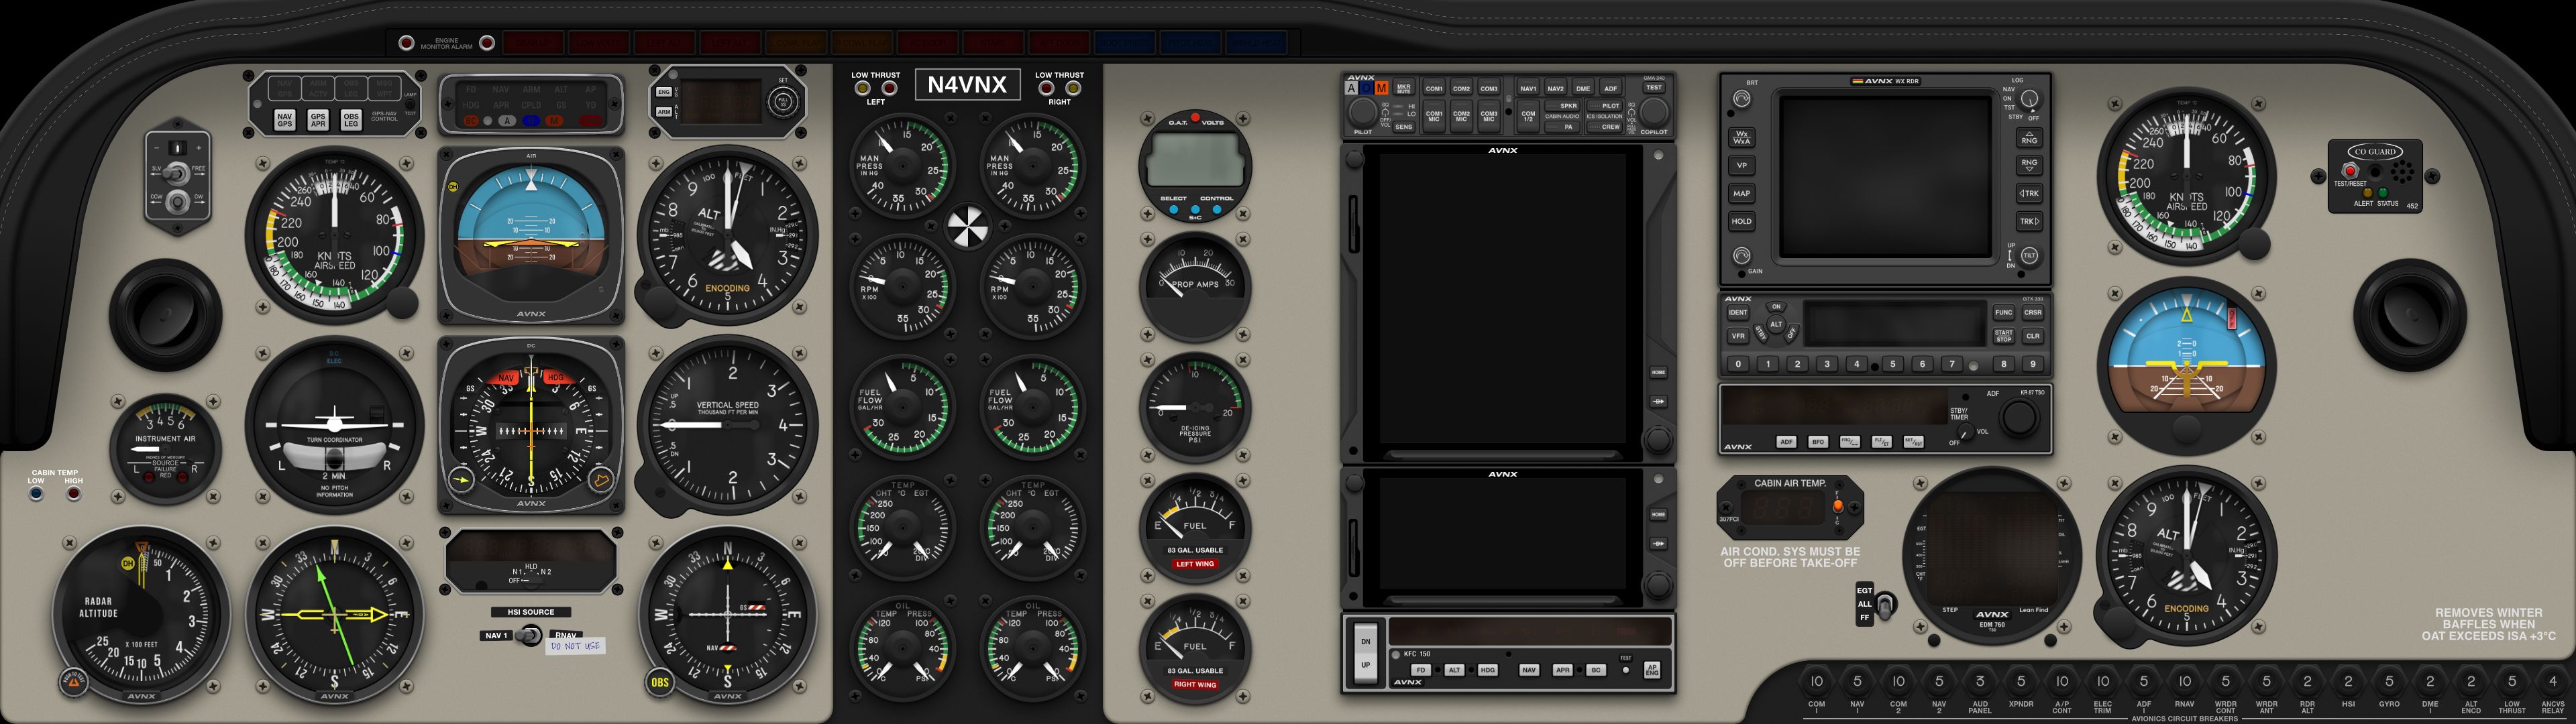
Task: Select the range-up RNG button on weather radar
Action: [2029, 138]
